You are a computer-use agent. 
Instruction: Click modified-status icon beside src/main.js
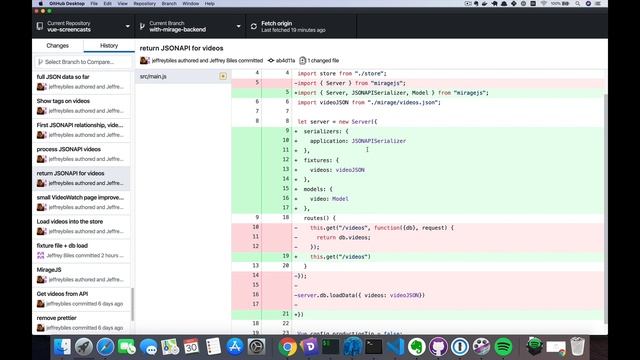[223, 76]
